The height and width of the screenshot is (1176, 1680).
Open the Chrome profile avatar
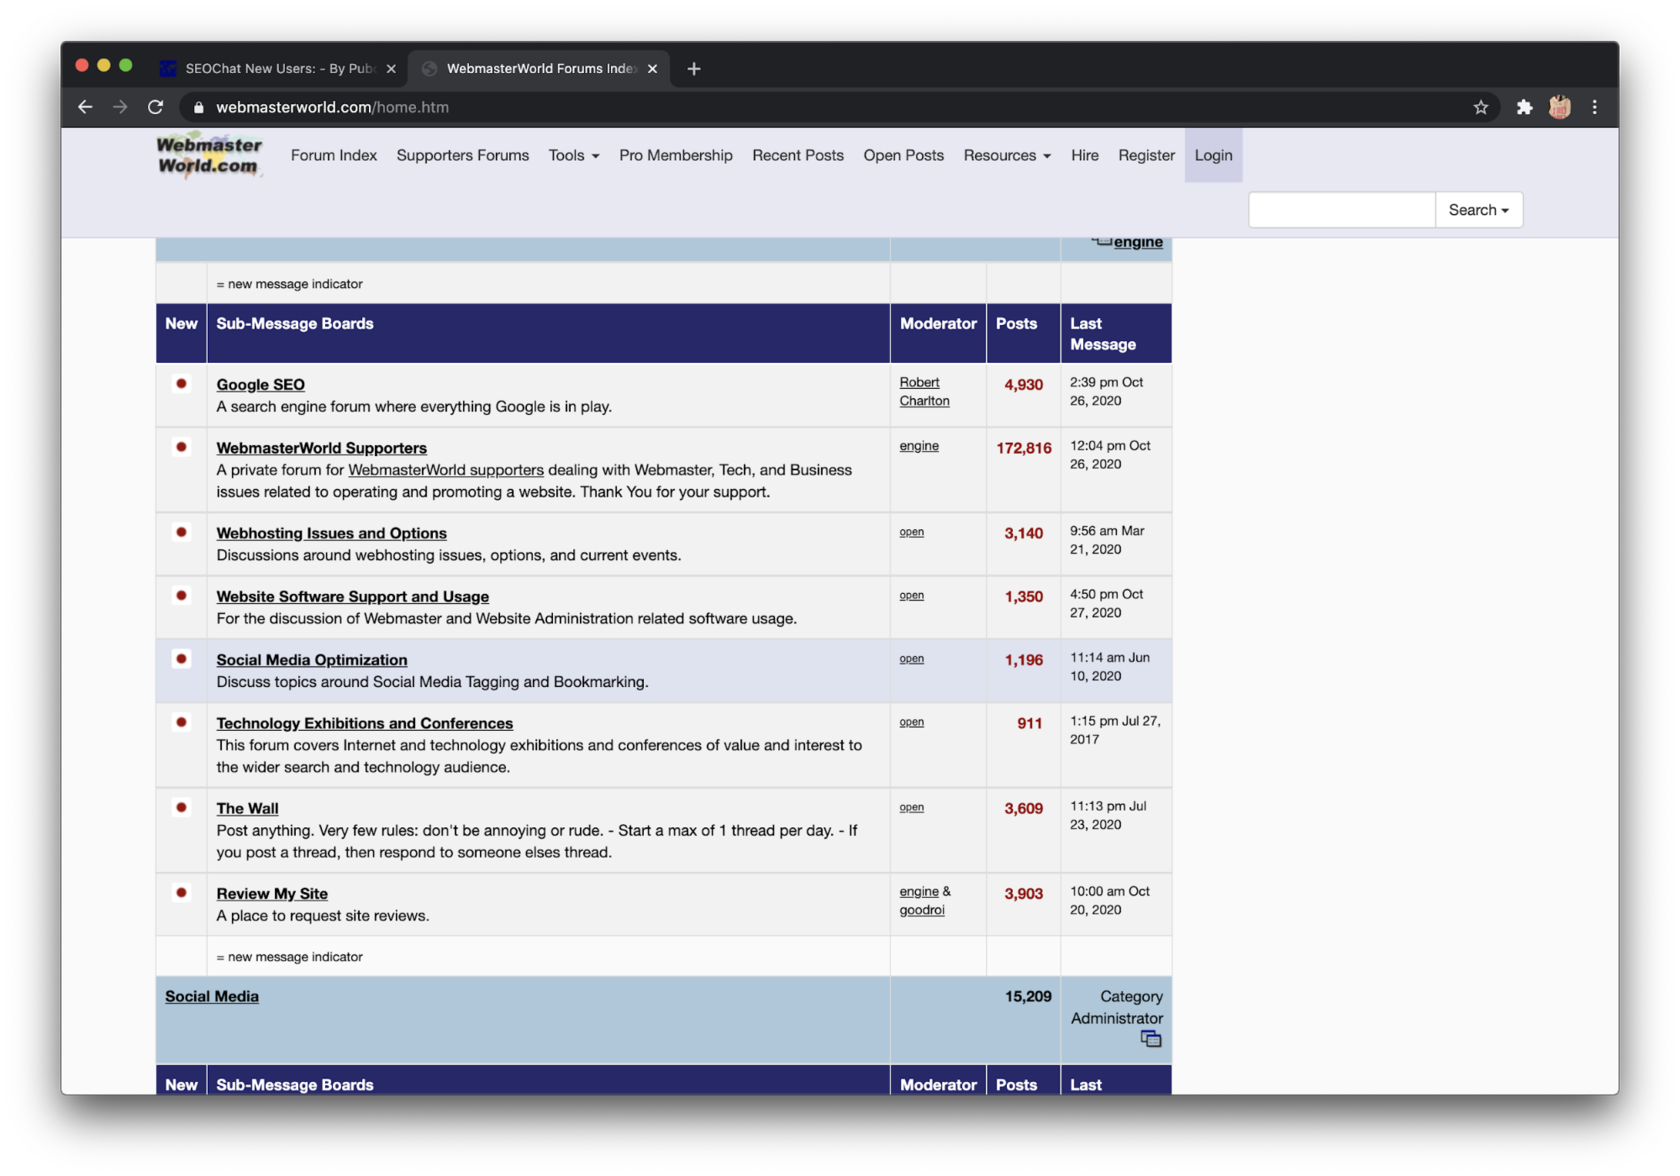[1559, 107]
